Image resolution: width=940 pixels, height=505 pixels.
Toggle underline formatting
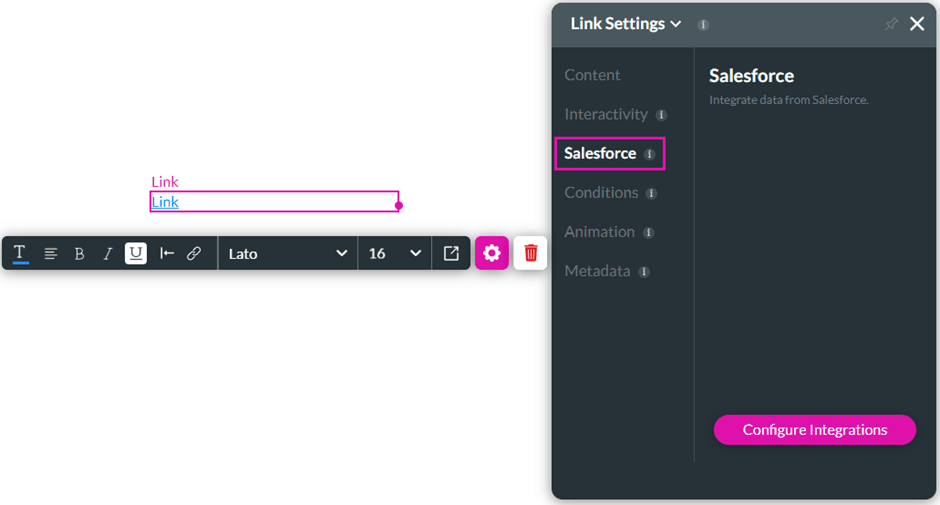coord(136,254)
